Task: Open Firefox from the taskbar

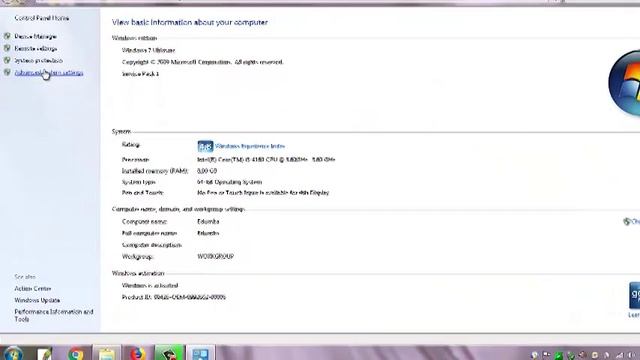Action: [138, 353]
